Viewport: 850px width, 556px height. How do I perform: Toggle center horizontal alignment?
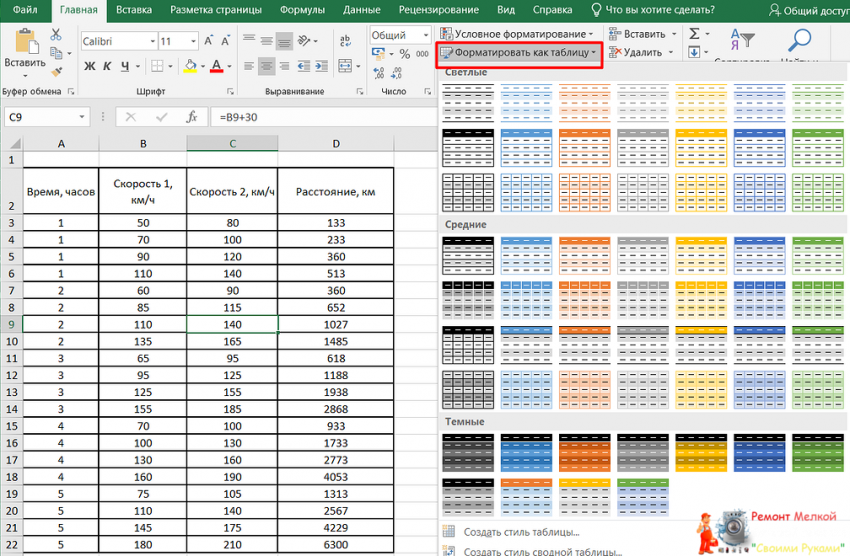pyautogui.click(x=266, y=66)
